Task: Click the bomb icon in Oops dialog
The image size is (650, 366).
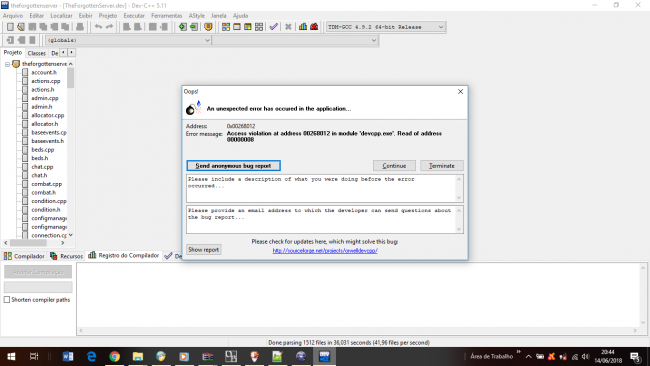Action: pyautogui.click(x=193, y=108)
